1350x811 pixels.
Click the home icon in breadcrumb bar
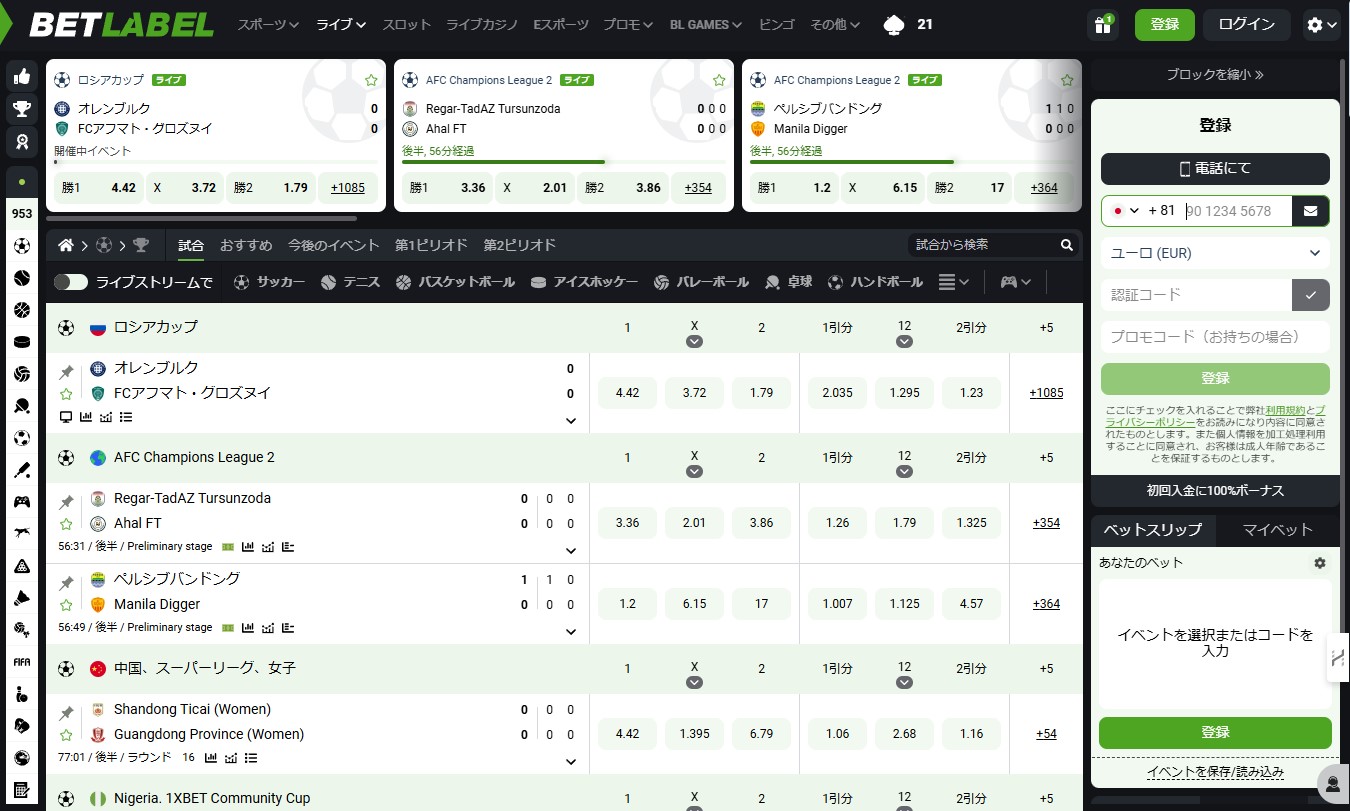(x=66, y=245)
